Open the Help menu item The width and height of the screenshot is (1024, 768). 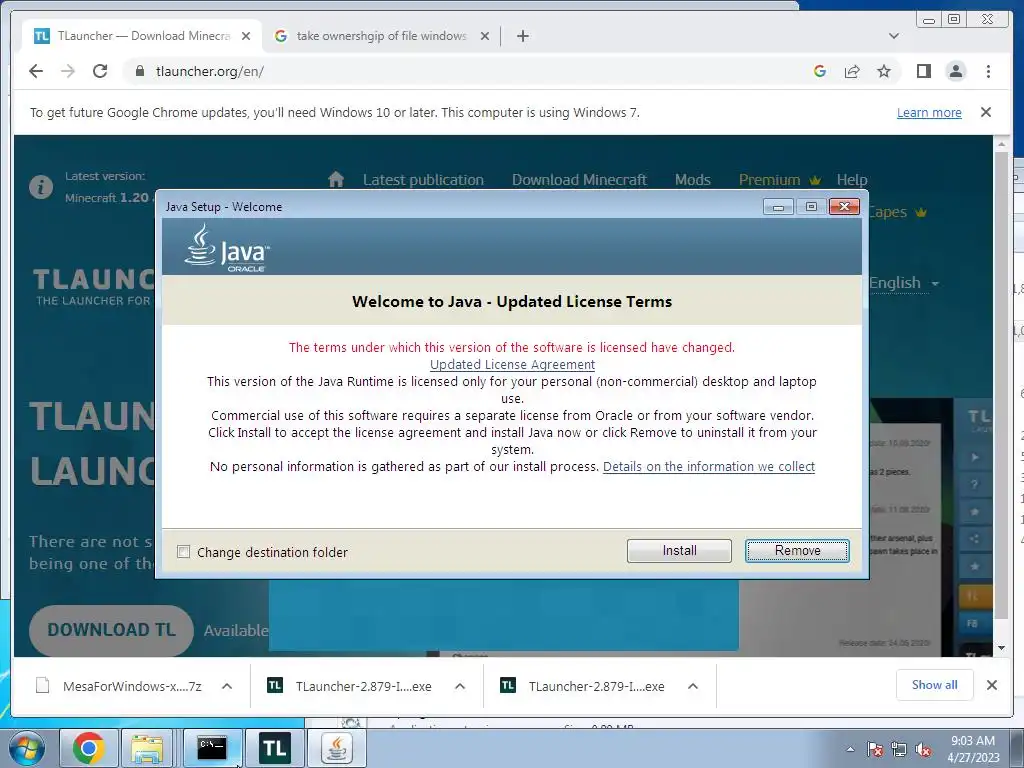(852, 180)
